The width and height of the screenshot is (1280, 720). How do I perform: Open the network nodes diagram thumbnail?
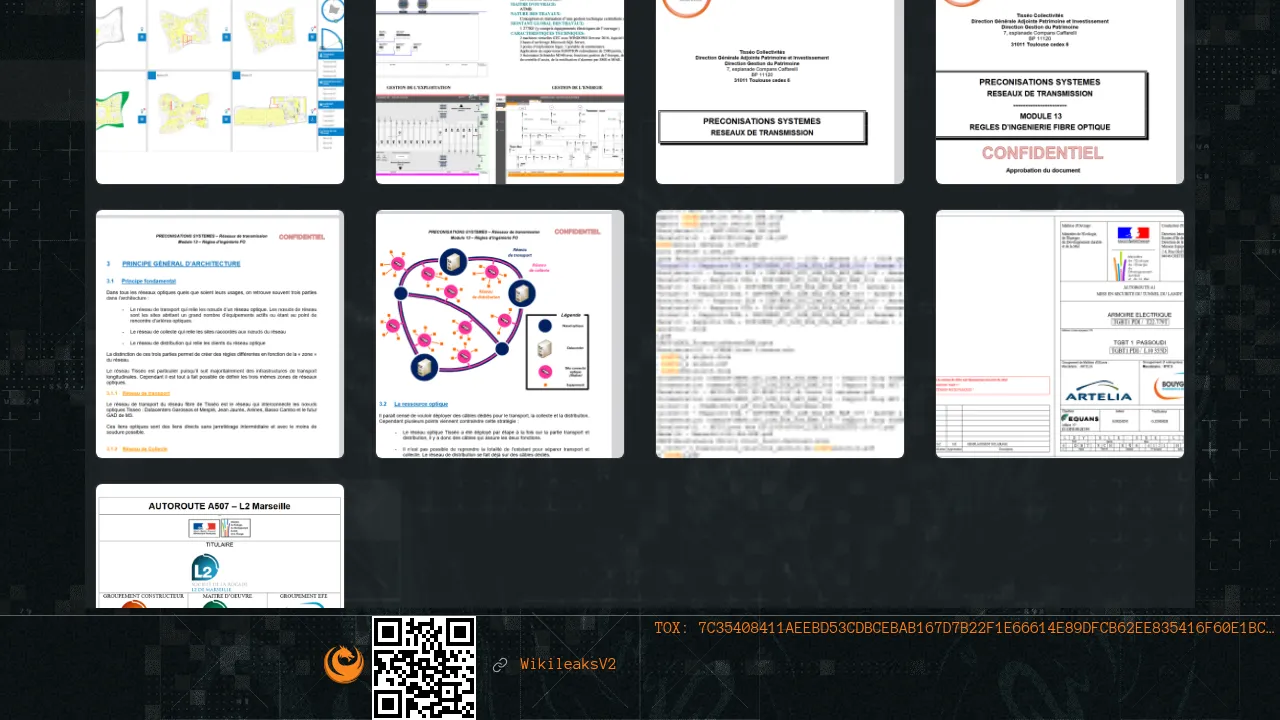(x=500, y=334)
